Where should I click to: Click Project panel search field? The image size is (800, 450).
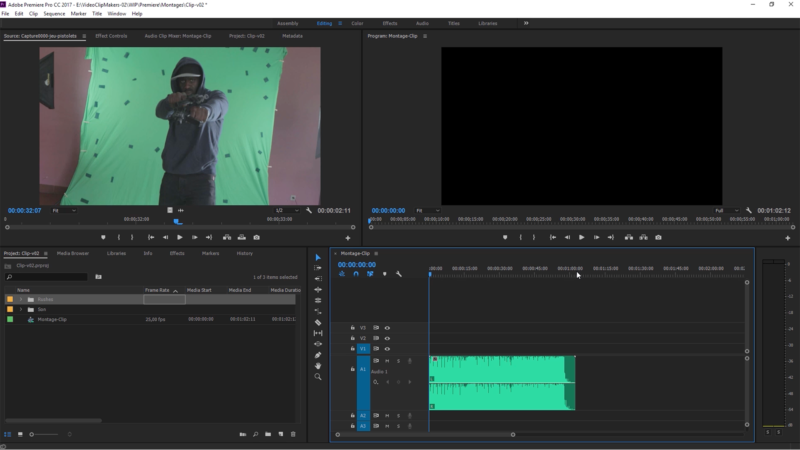pos(47,277)
